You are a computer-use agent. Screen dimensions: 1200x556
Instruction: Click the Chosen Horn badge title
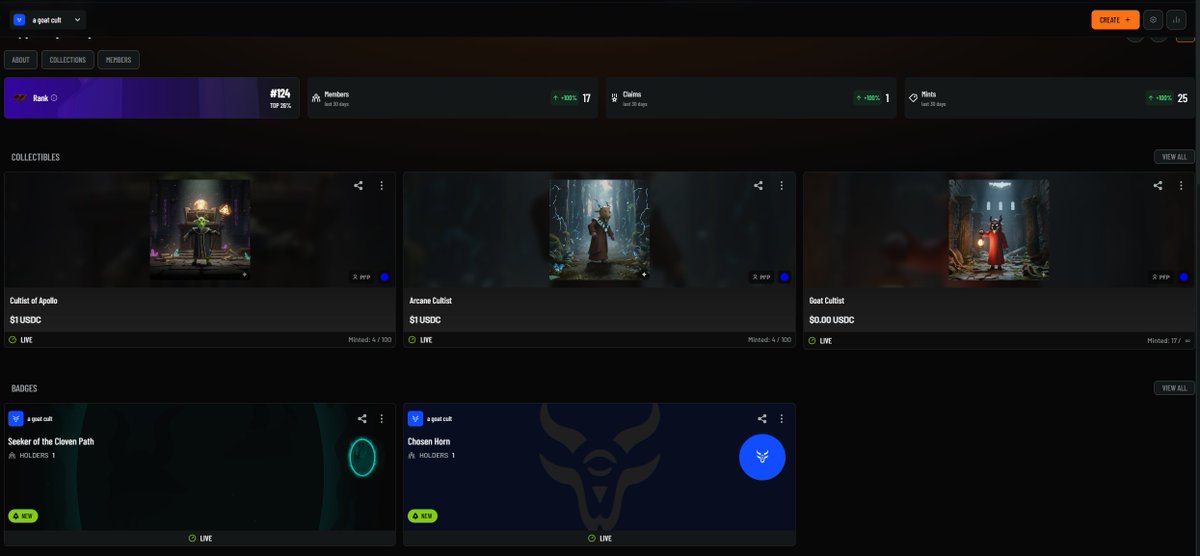coord(429,441)
